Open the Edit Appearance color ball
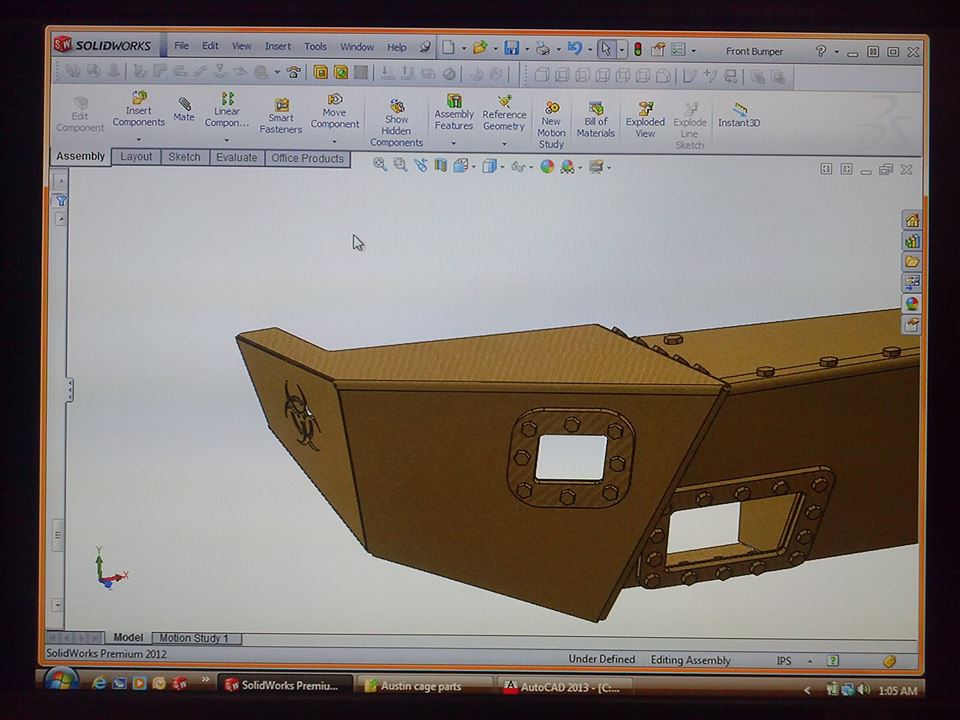Image resolution: width=960 pixels, height=720 pixels. 547,166
